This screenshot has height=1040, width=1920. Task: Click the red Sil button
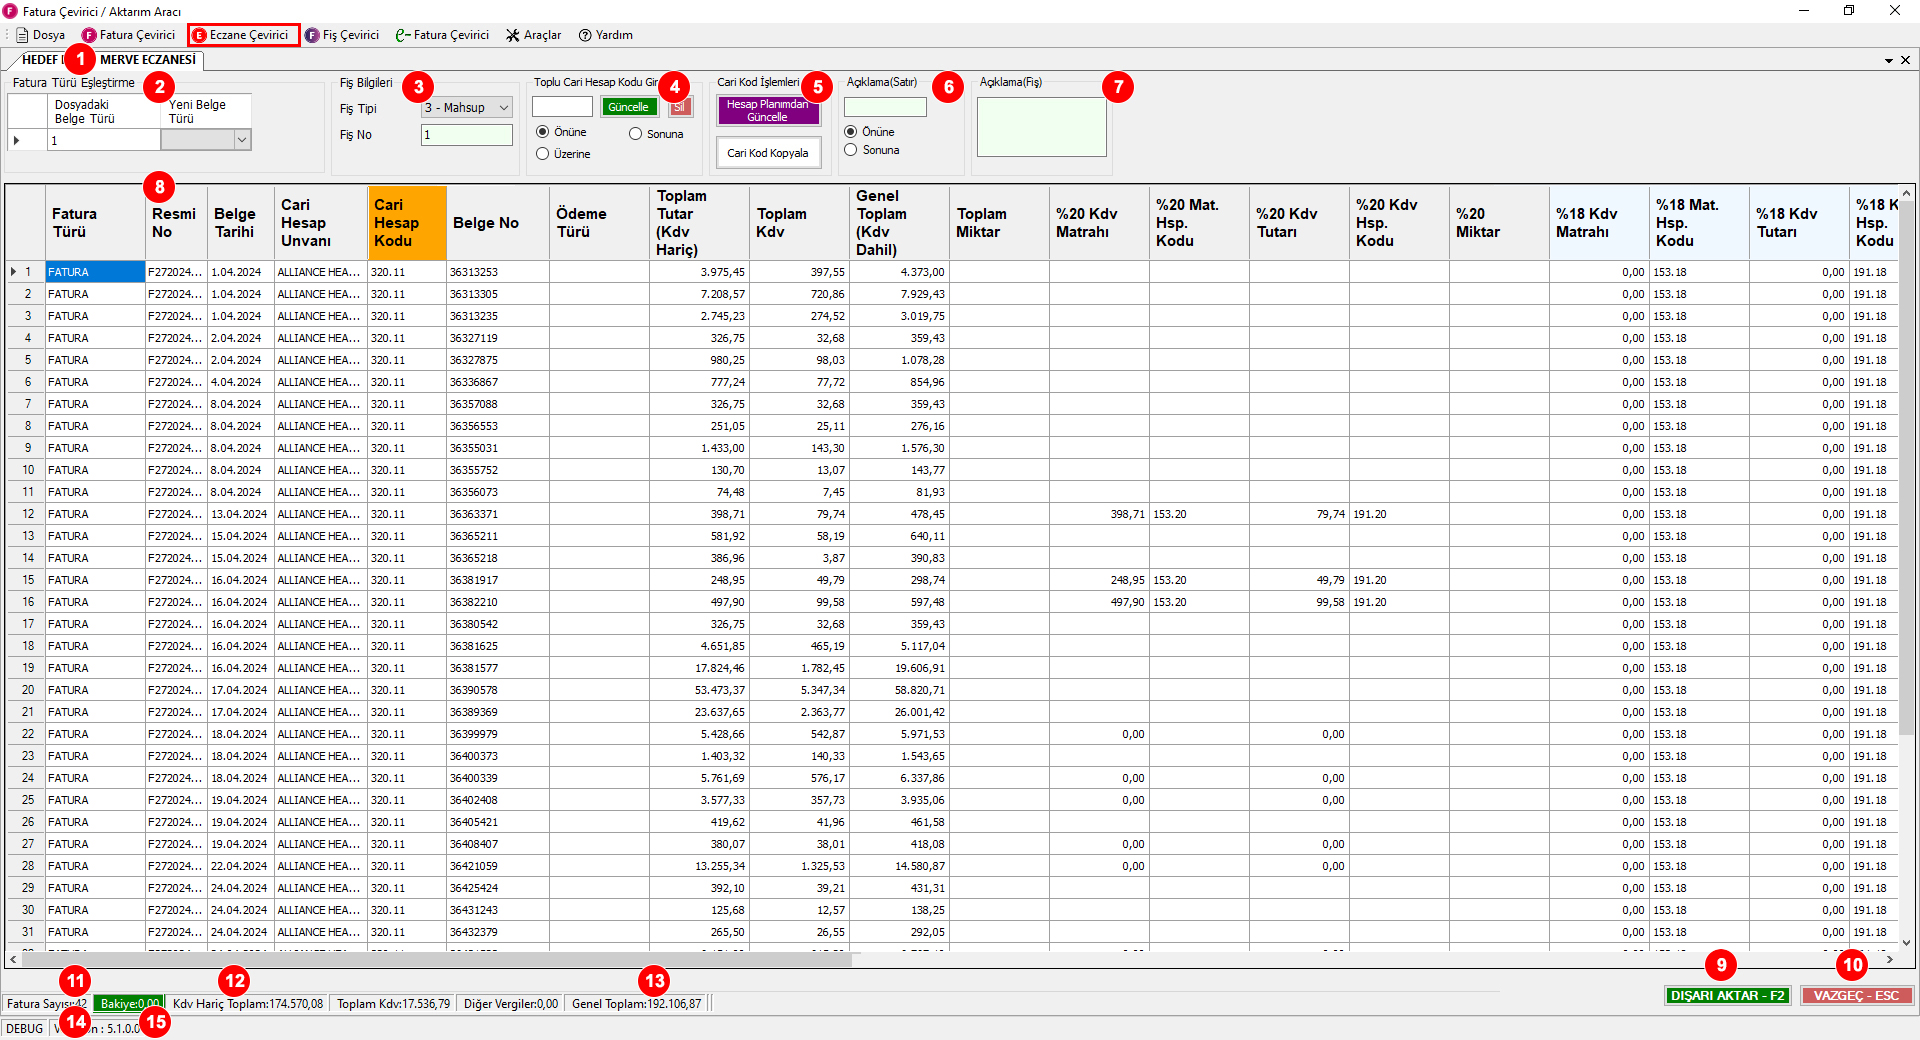[x=680, y=107]
